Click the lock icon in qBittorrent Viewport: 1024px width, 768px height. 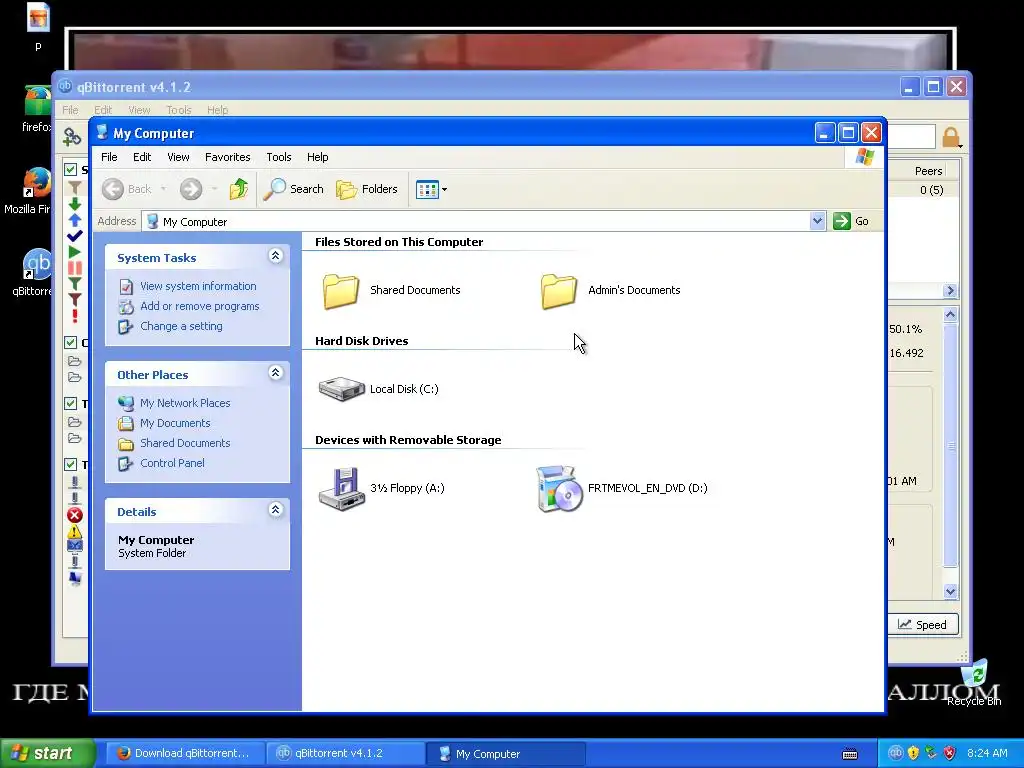click(950, 137)
